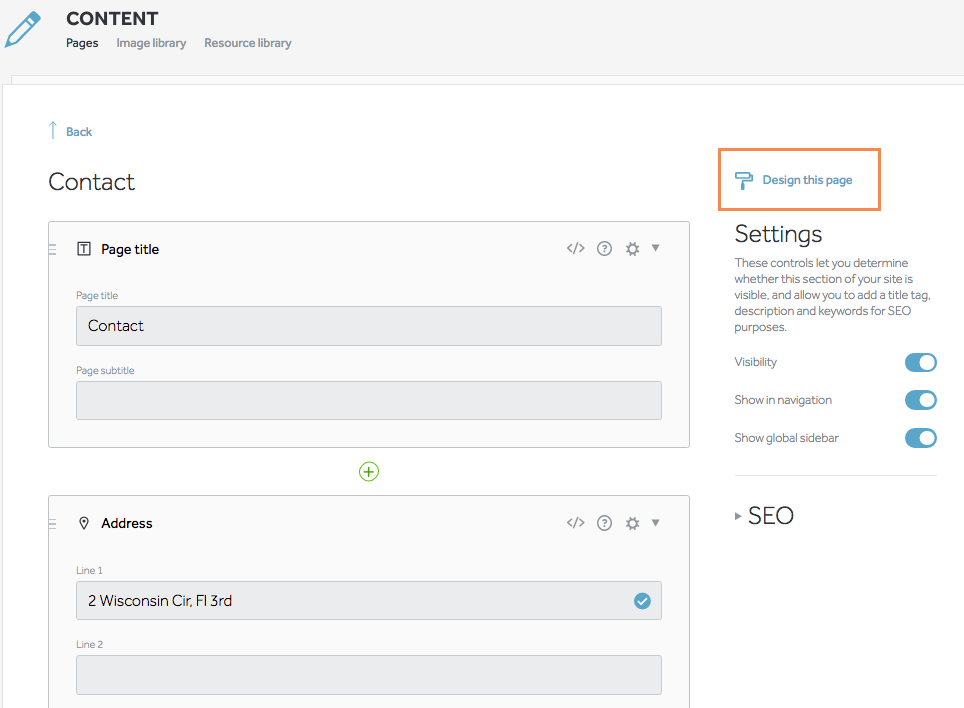
Task: Collapse the Page title block arrow
Action: click(656, 248)
